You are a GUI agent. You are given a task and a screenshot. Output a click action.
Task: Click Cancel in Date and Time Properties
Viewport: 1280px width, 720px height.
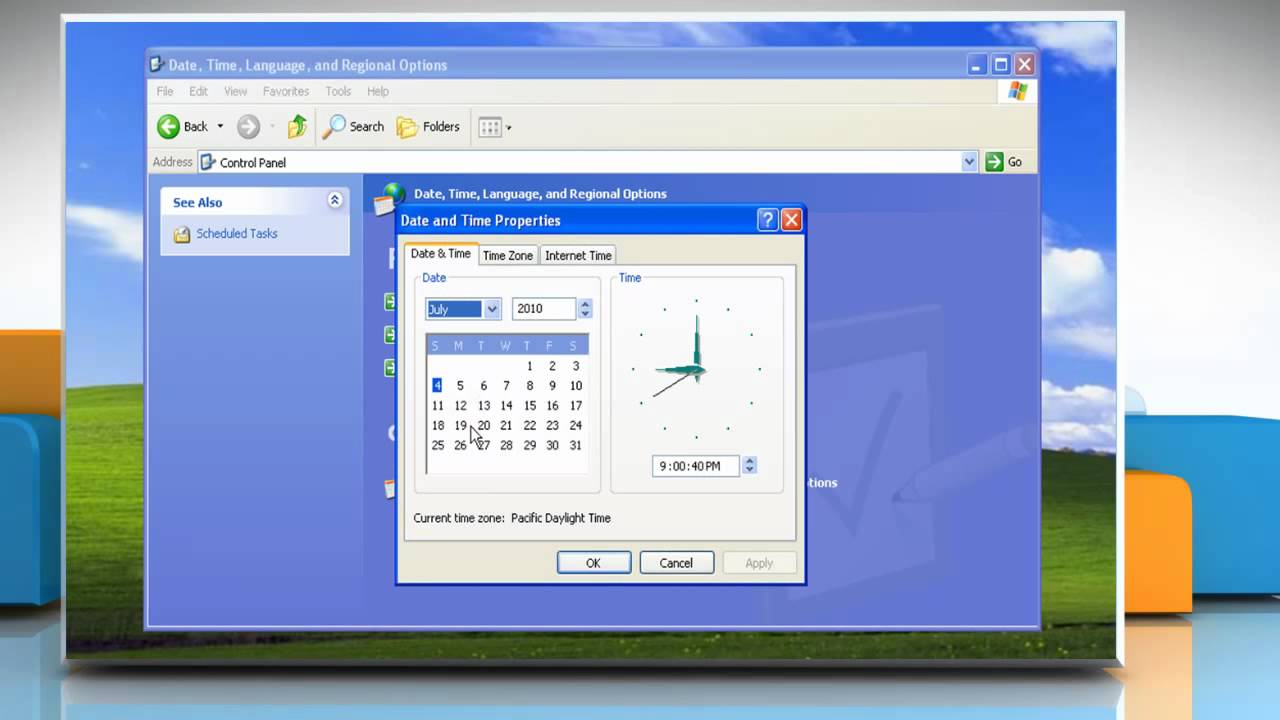(x=676, y=563)
